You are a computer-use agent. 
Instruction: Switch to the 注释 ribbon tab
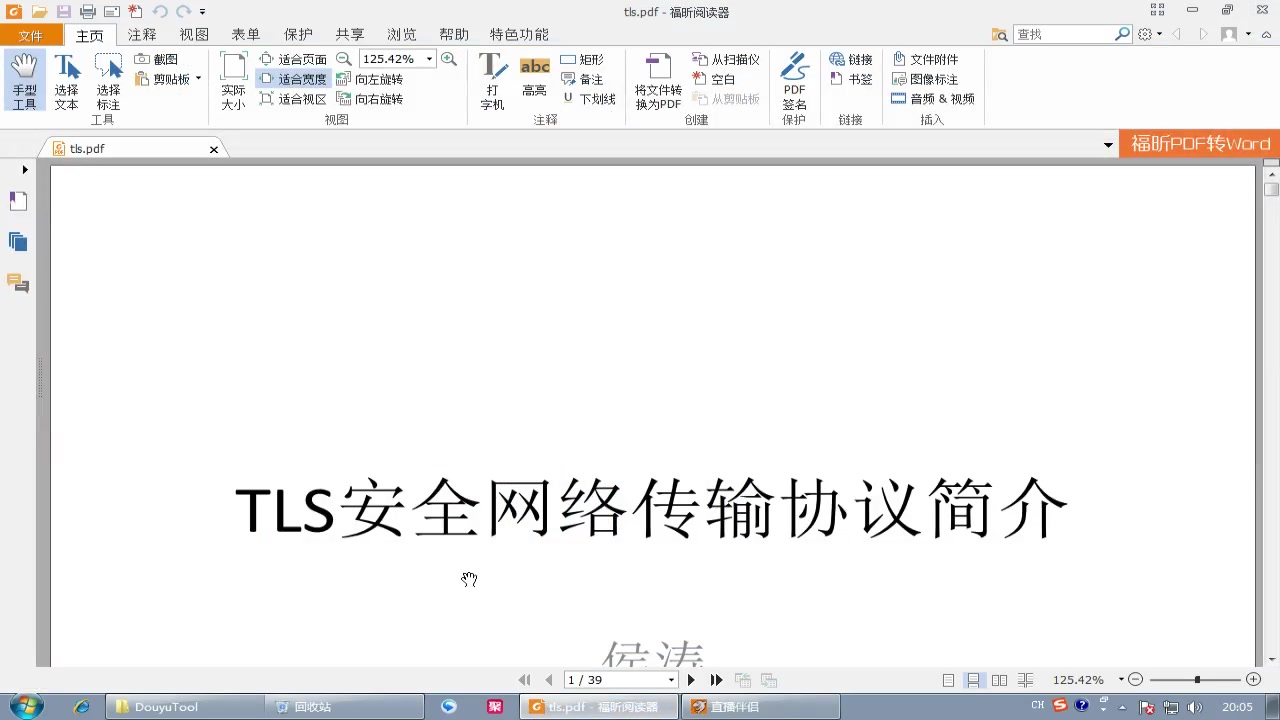[141, 34]
